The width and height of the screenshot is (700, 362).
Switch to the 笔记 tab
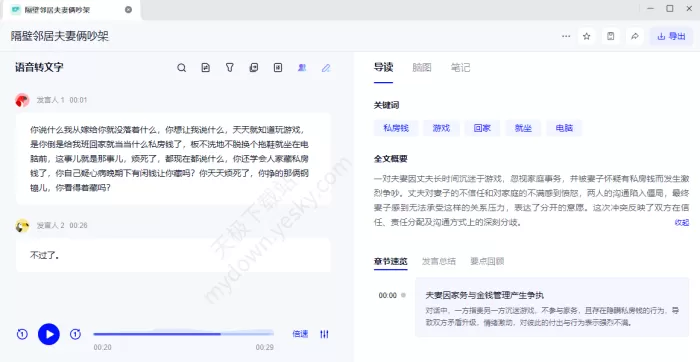click(x=460, y=68)
